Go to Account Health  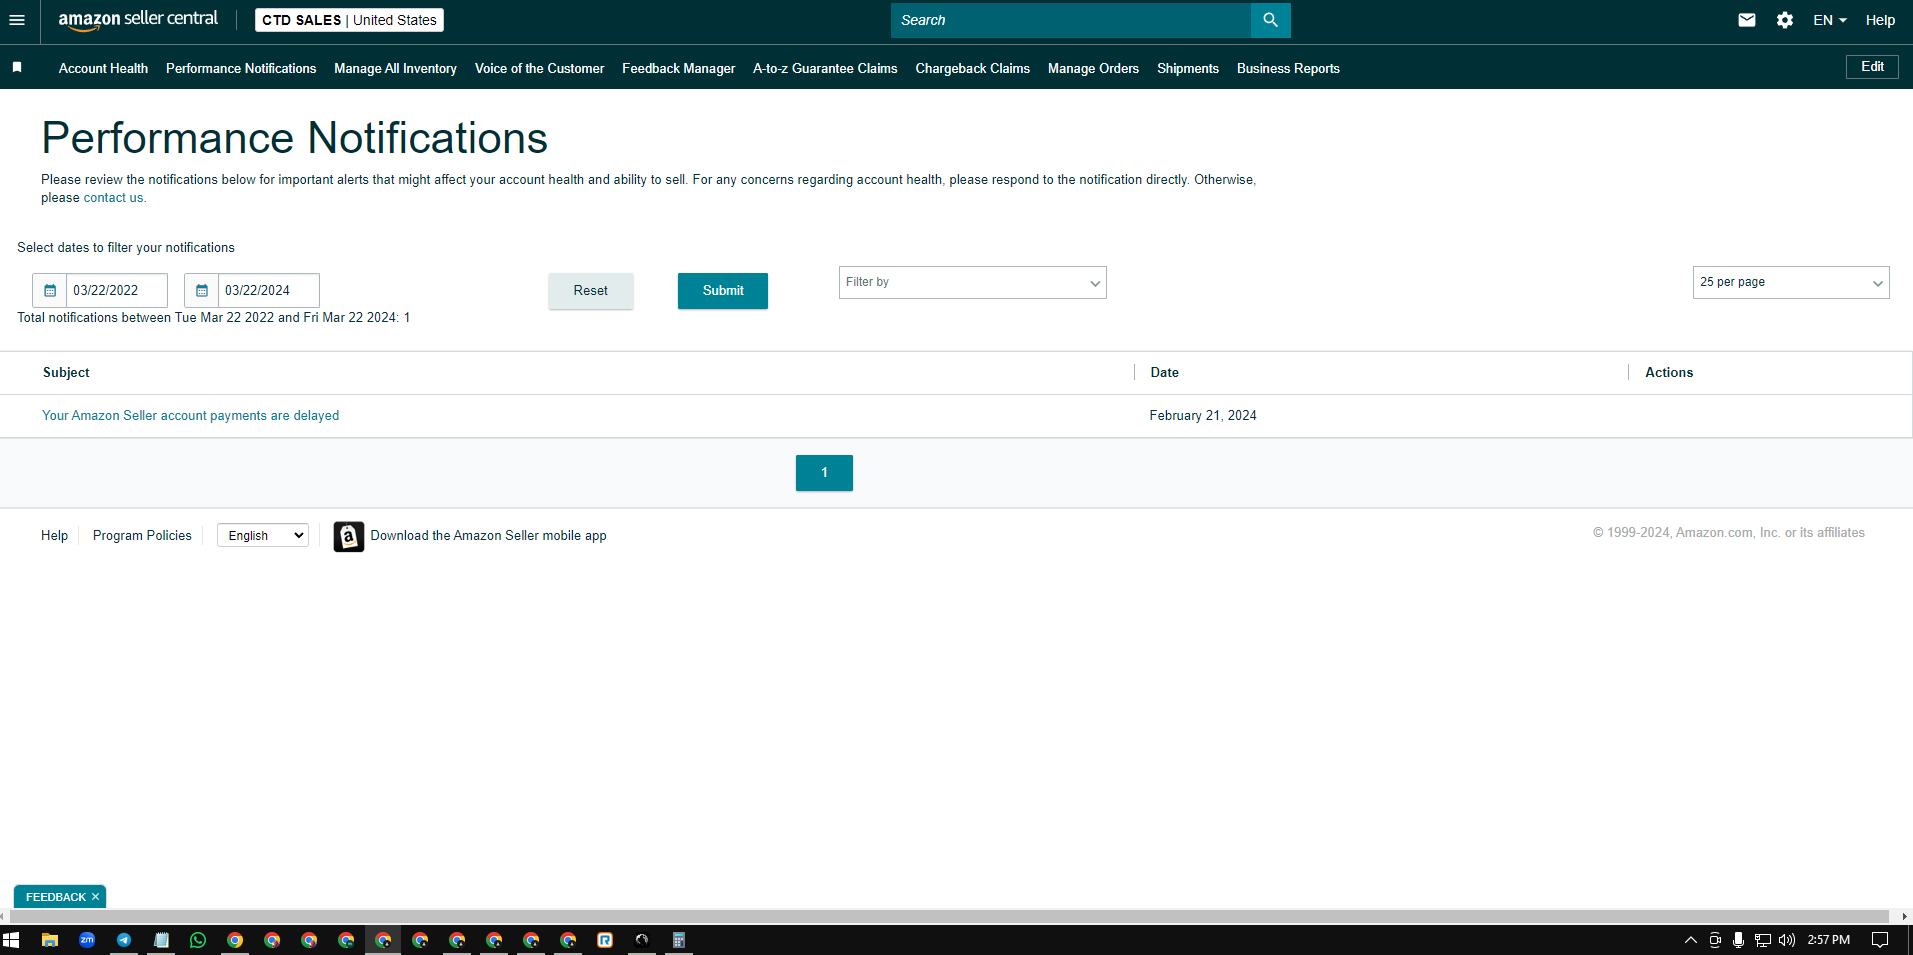click(103, 68)
